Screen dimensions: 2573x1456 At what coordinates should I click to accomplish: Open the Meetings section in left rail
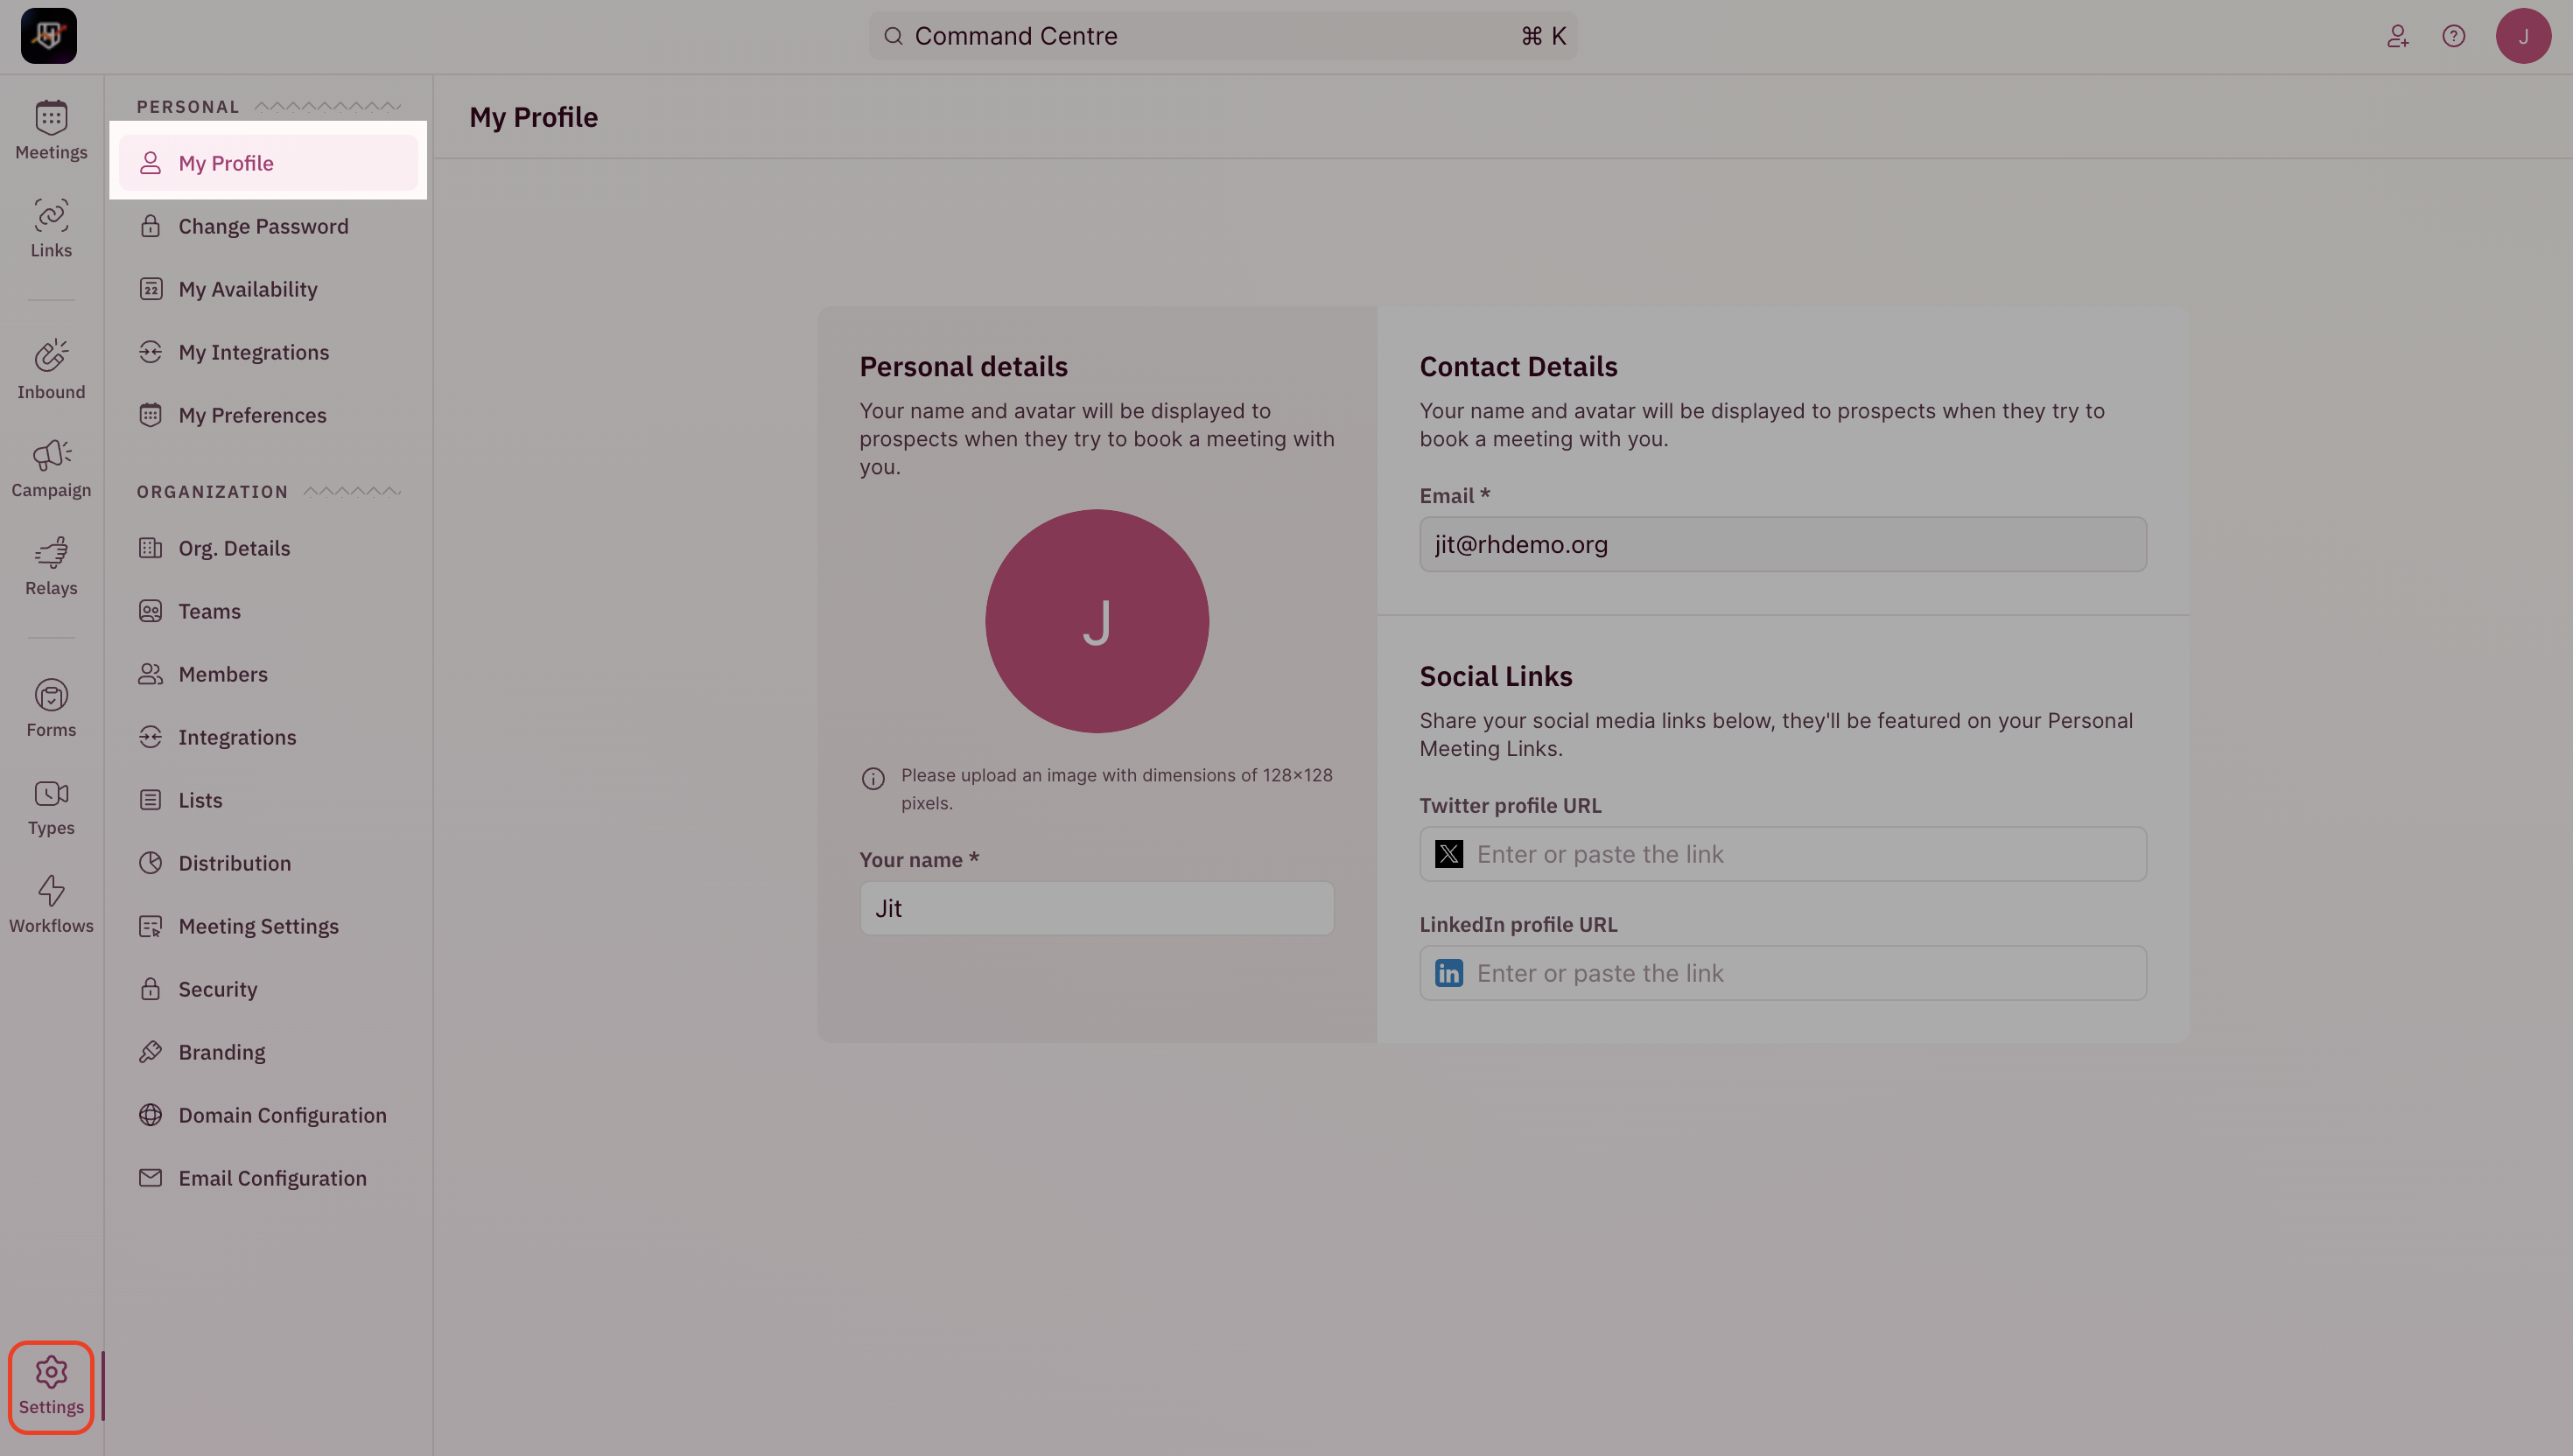pos(51,131)
